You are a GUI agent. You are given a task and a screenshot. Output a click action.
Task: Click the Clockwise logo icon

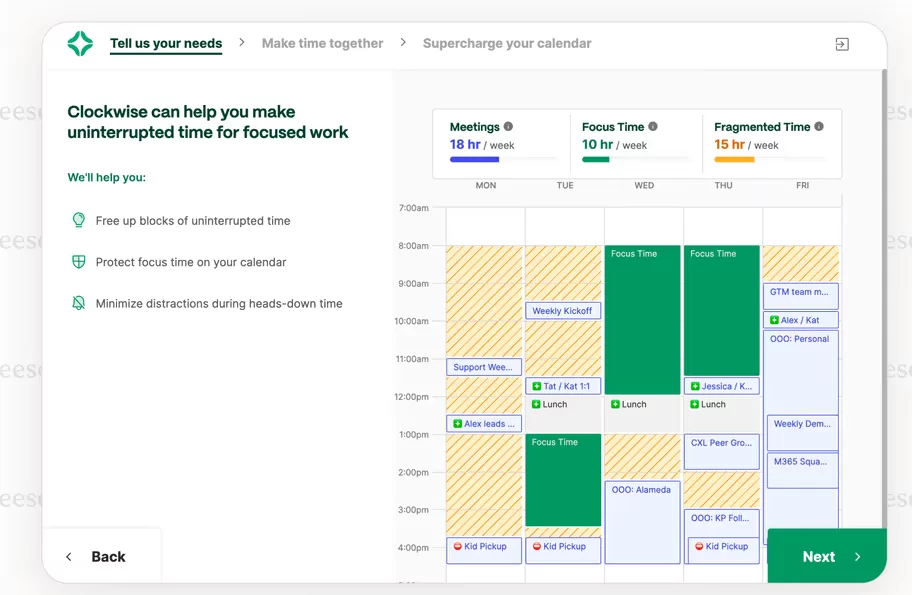pos(80,44)
